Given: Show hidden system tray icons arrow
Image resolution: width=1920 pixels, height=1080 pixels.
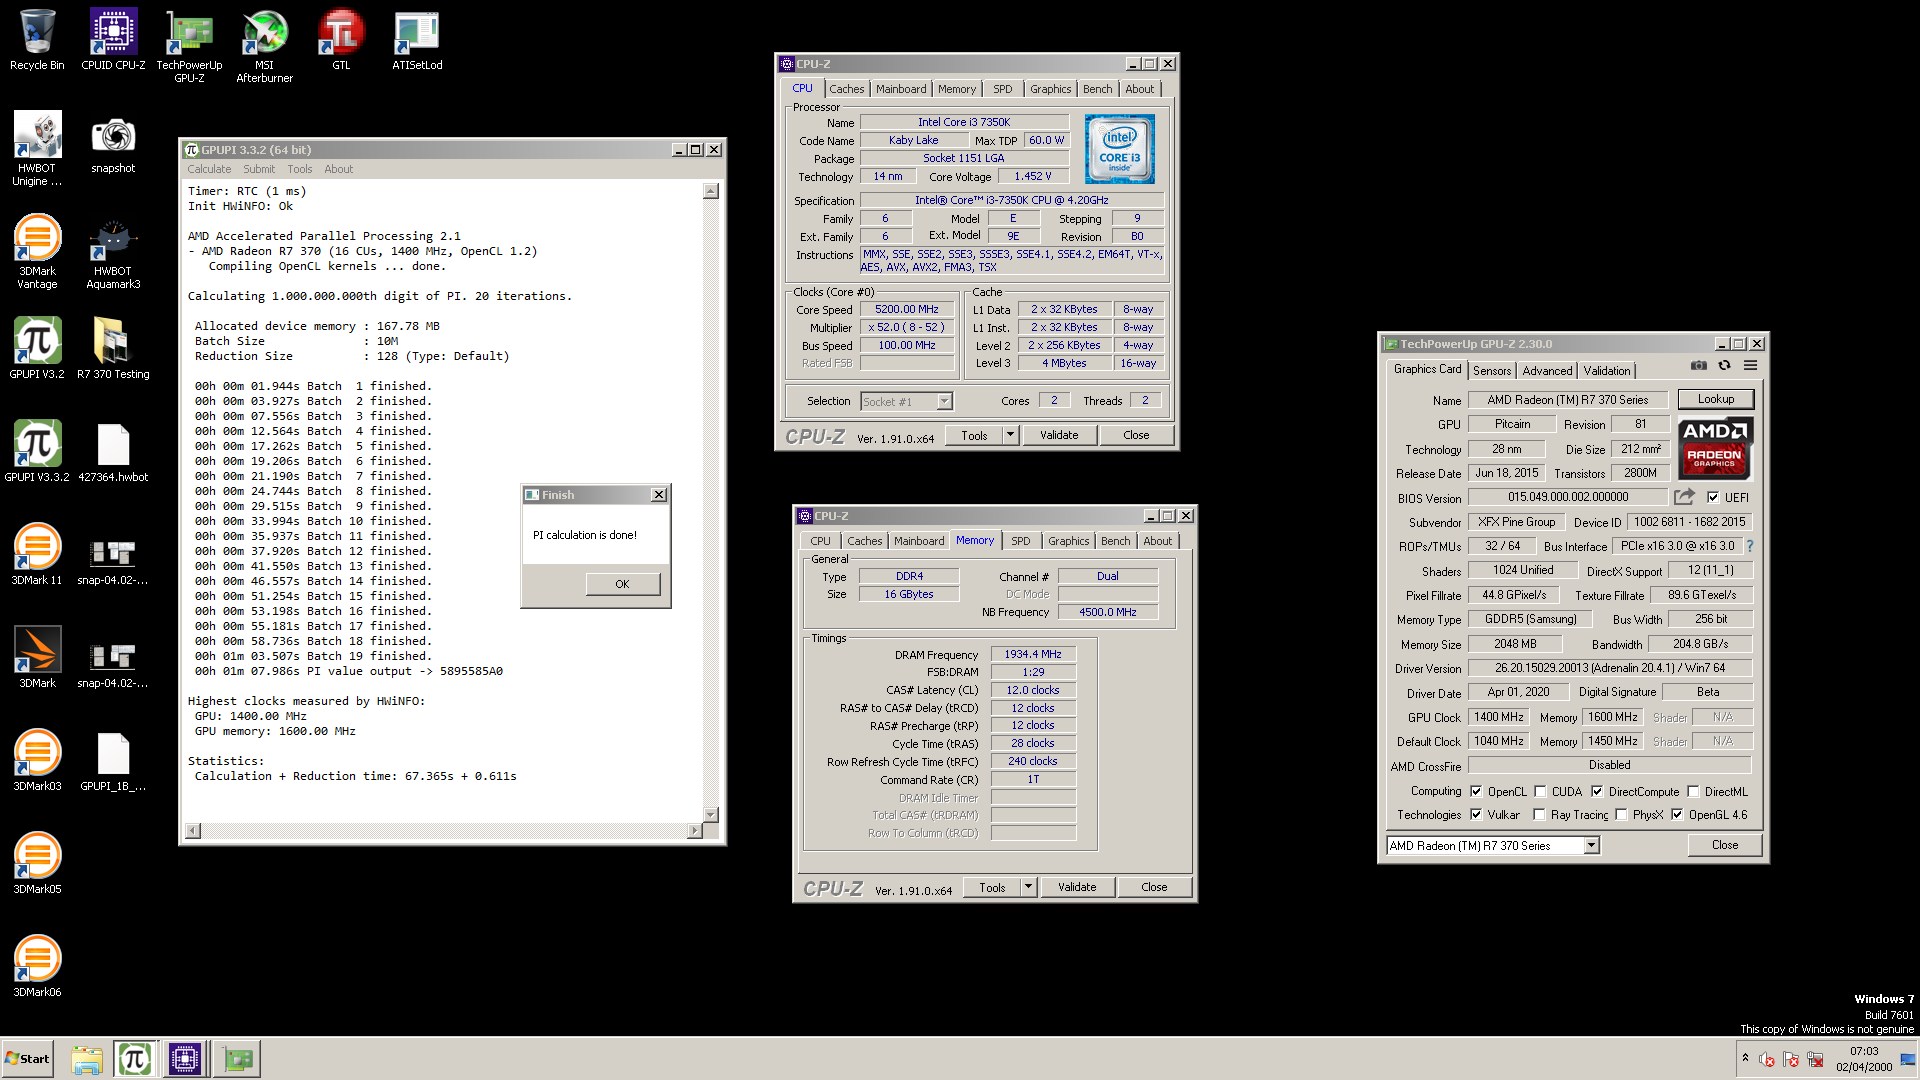Looking at the screenshot, I should [1745, 1058].
